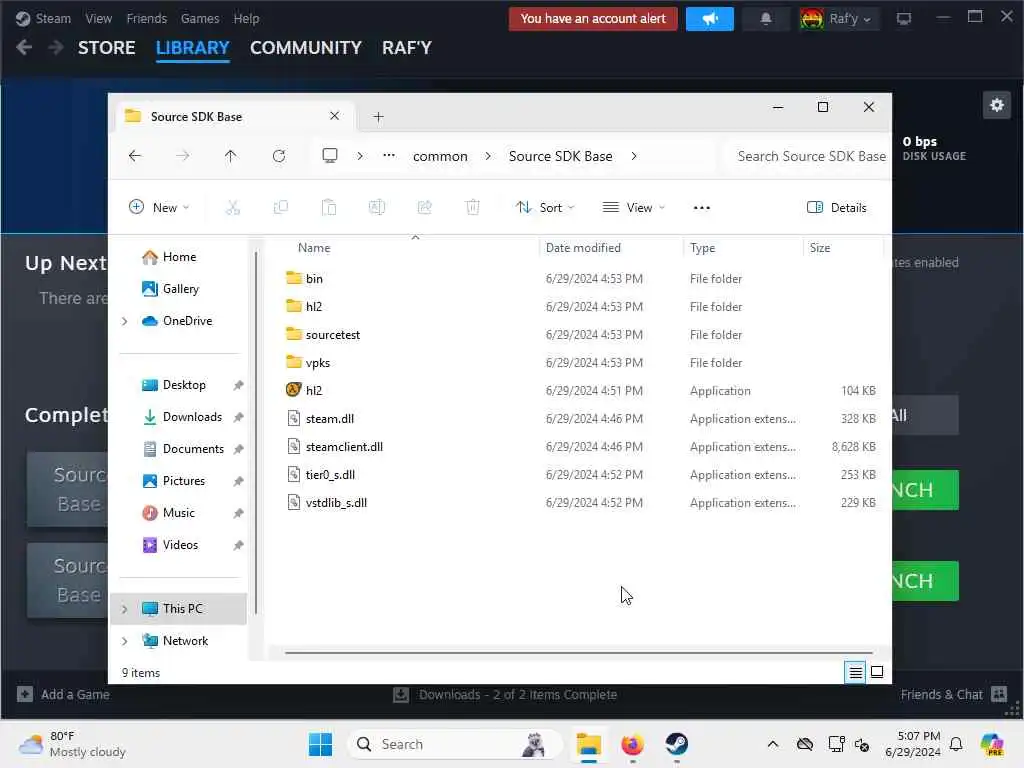Show hidden system tray icons
The image size is (1024, 768).
click(773, 744)
